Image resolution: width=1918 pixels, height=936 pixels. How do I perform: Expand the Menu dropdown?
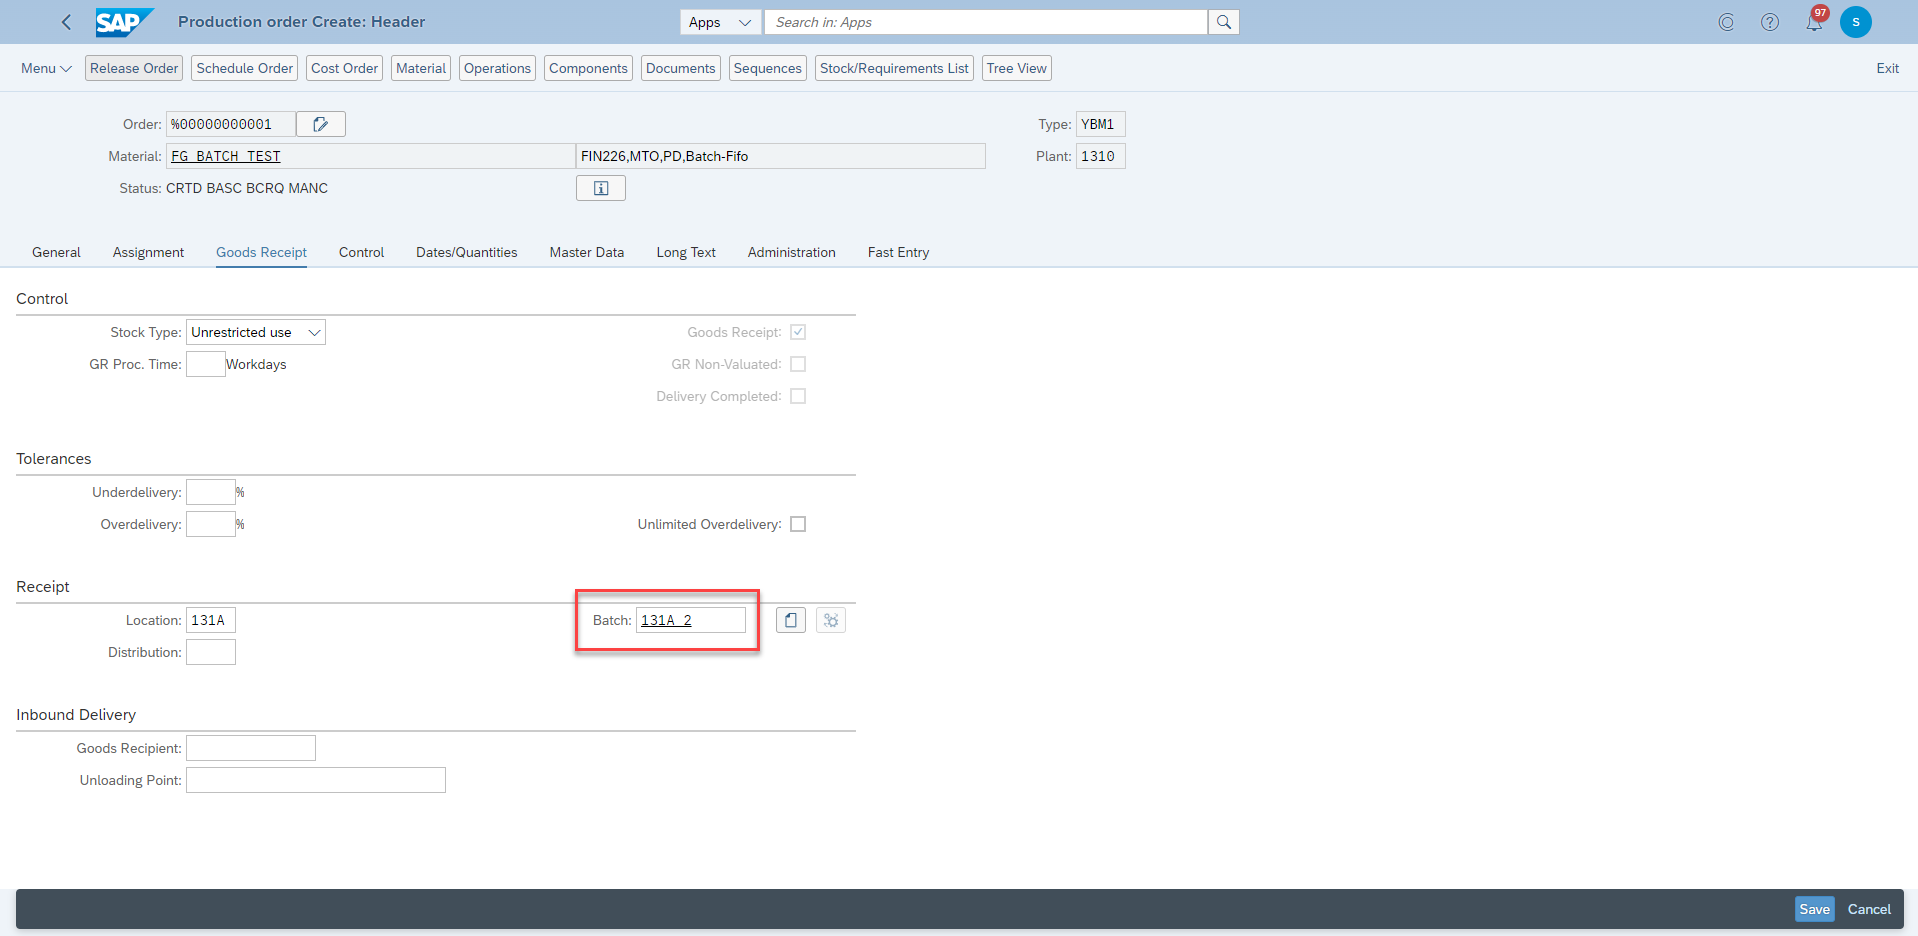coord(46,68)
